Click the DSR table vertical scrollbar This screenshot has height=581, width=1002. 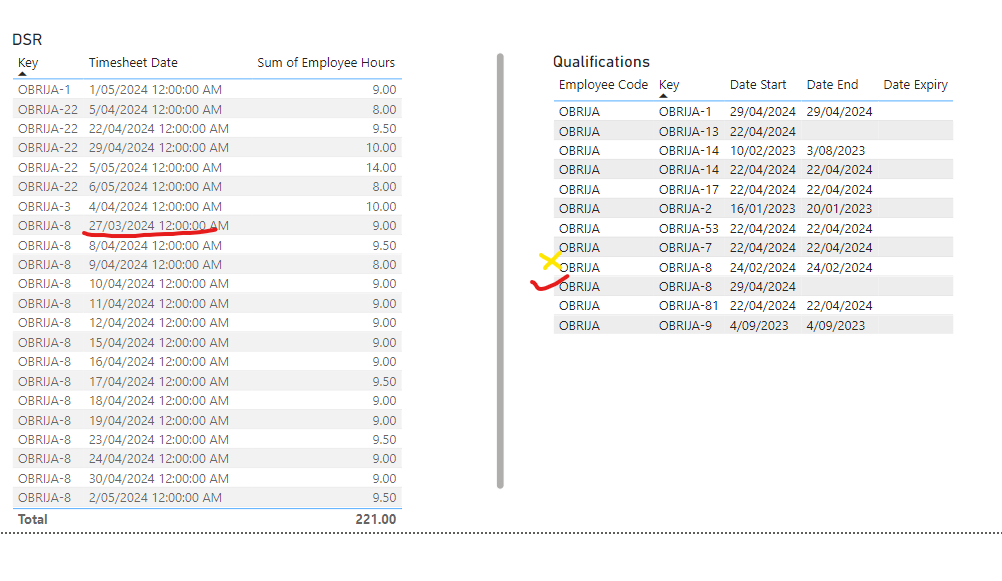pyautogui.click(x=500, y=271)
